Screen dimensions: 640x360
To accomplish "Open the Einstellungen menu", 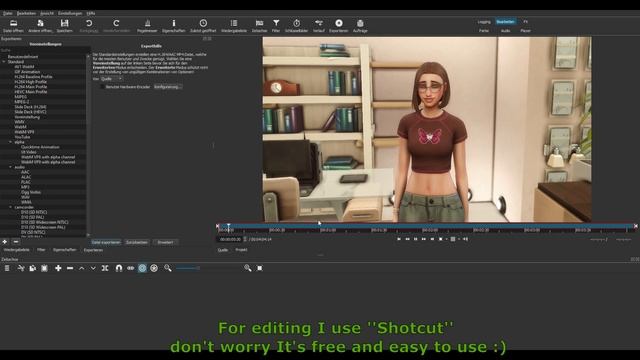I will (x=70, y=13).
